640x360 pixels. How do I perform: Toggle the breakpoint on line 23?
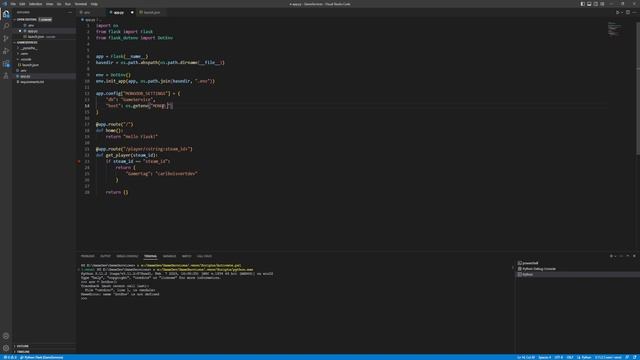(x=79, y=161)
